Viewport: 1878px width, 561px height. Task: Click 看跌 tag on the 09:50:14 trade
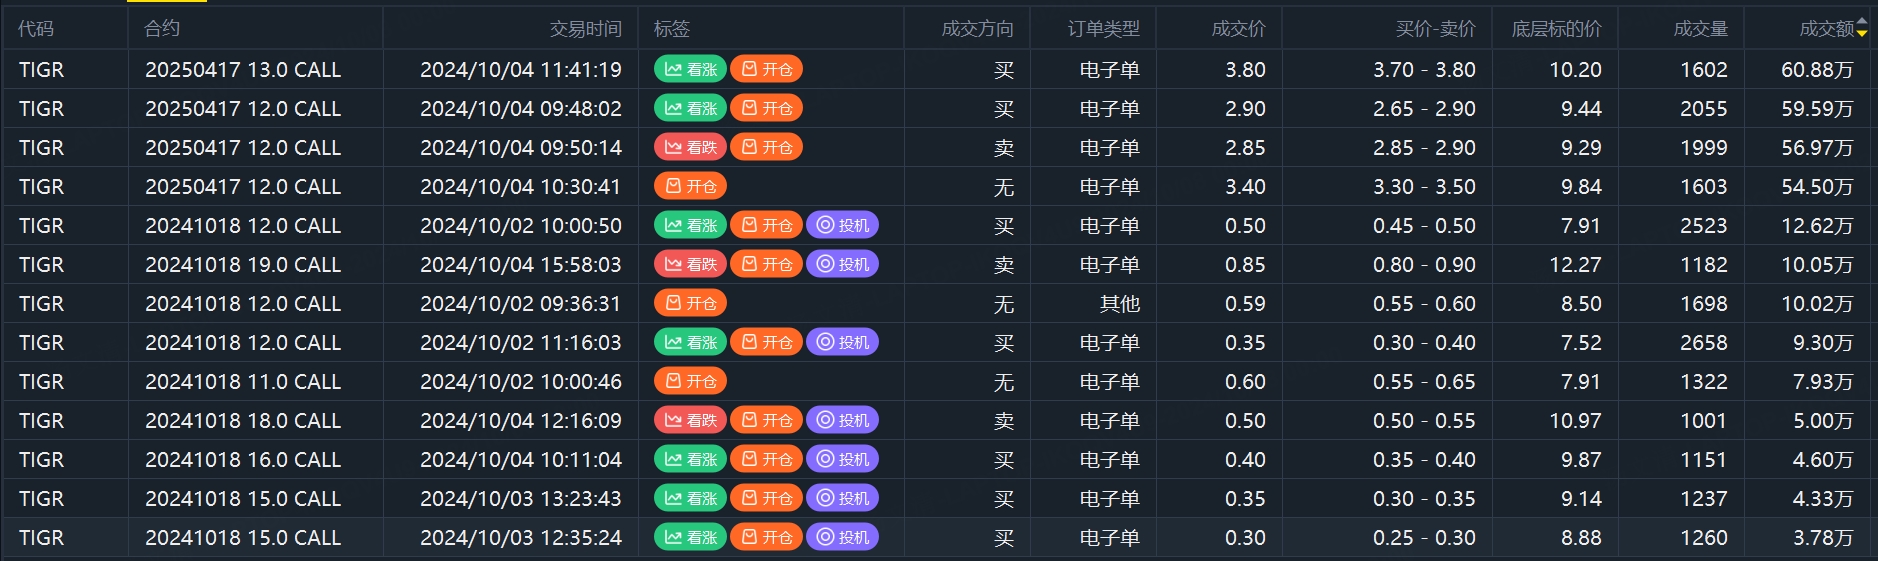(x=690, y=147)
